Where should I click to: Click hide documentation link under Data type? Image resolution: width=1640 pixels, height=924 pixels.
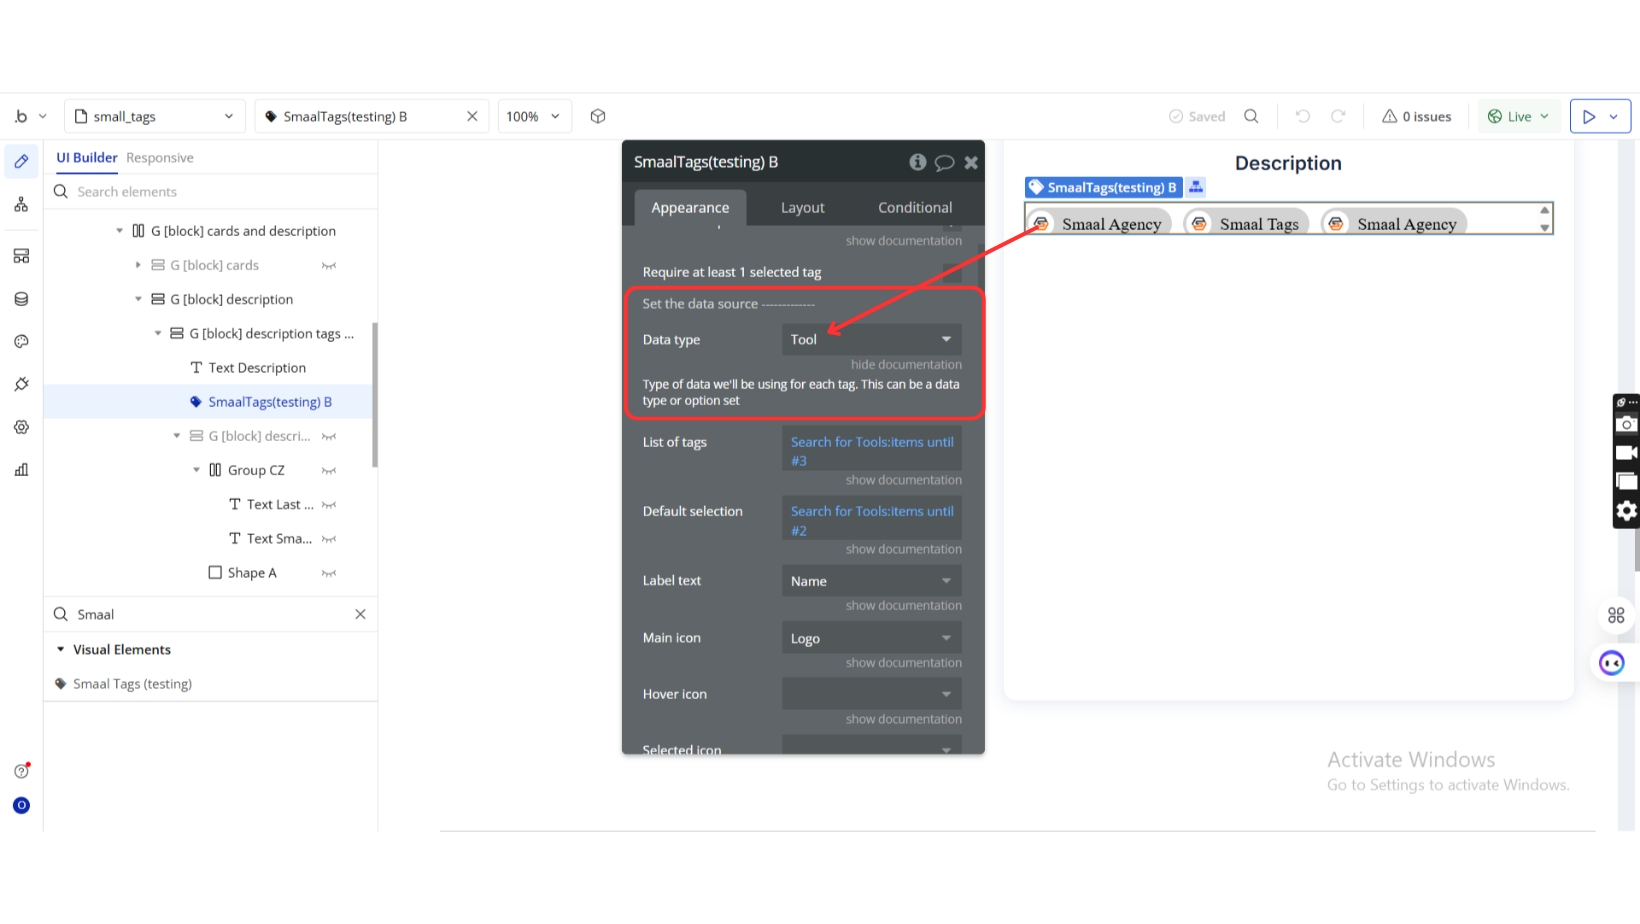click(x=905, y=365)
